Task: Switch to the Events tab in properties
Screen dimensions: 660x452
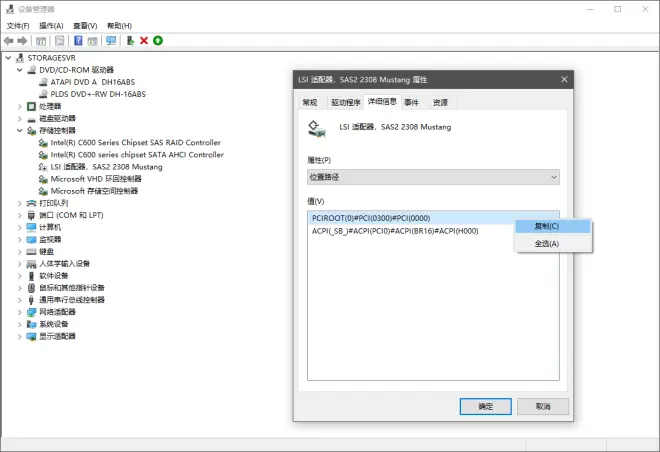Action: [x=411, y=102]
